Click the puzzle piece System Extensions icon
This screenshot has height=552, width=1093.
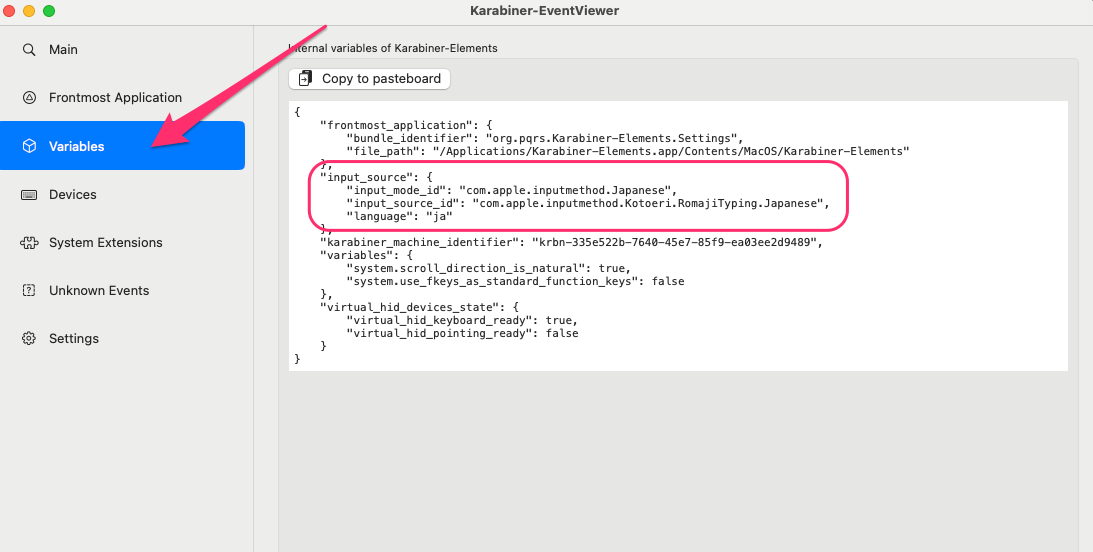coord(29,243)
